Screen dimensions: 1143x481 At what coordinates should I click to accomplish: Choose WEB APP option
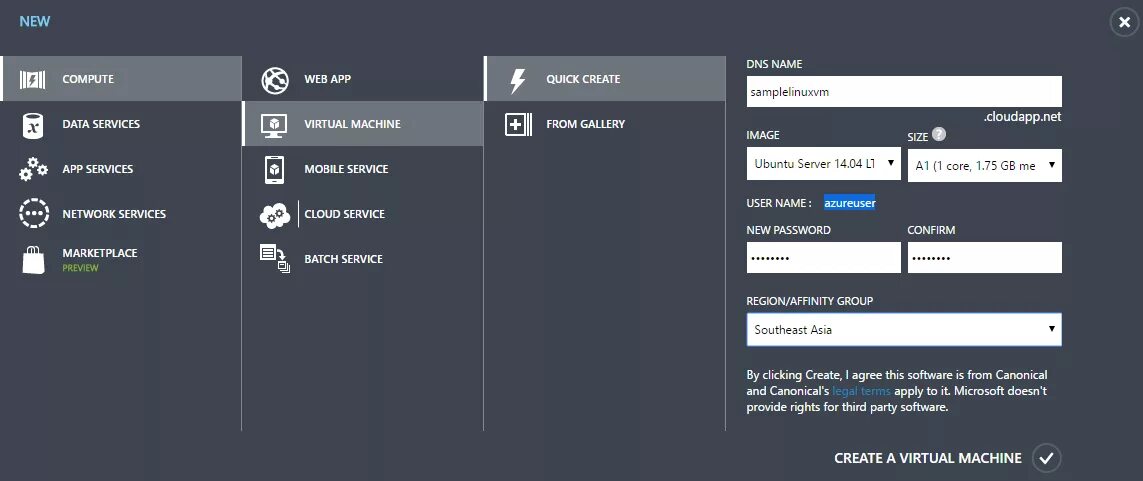point(362,79)
